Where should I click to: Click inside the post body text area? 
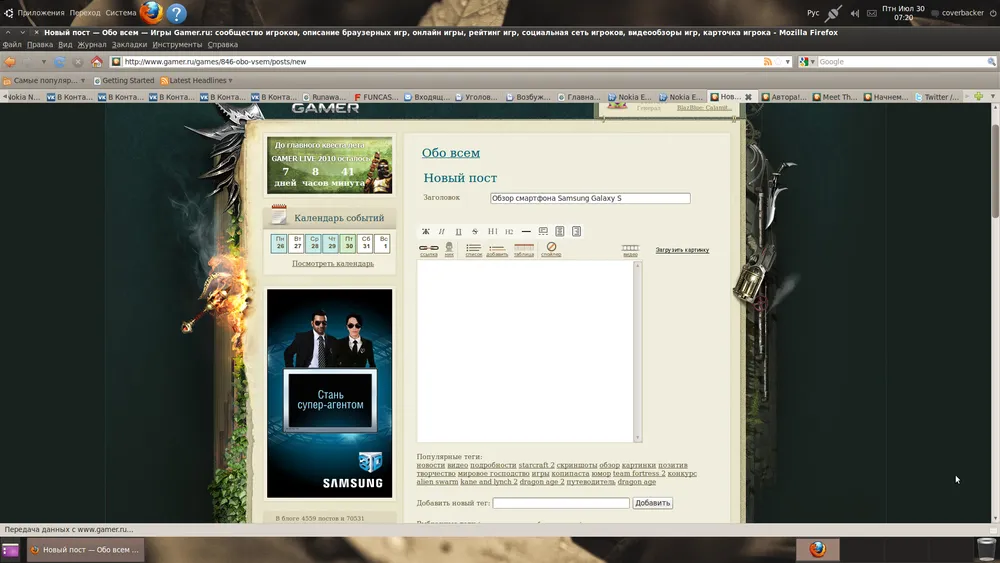pyautogui.click(x=525, y=351)
